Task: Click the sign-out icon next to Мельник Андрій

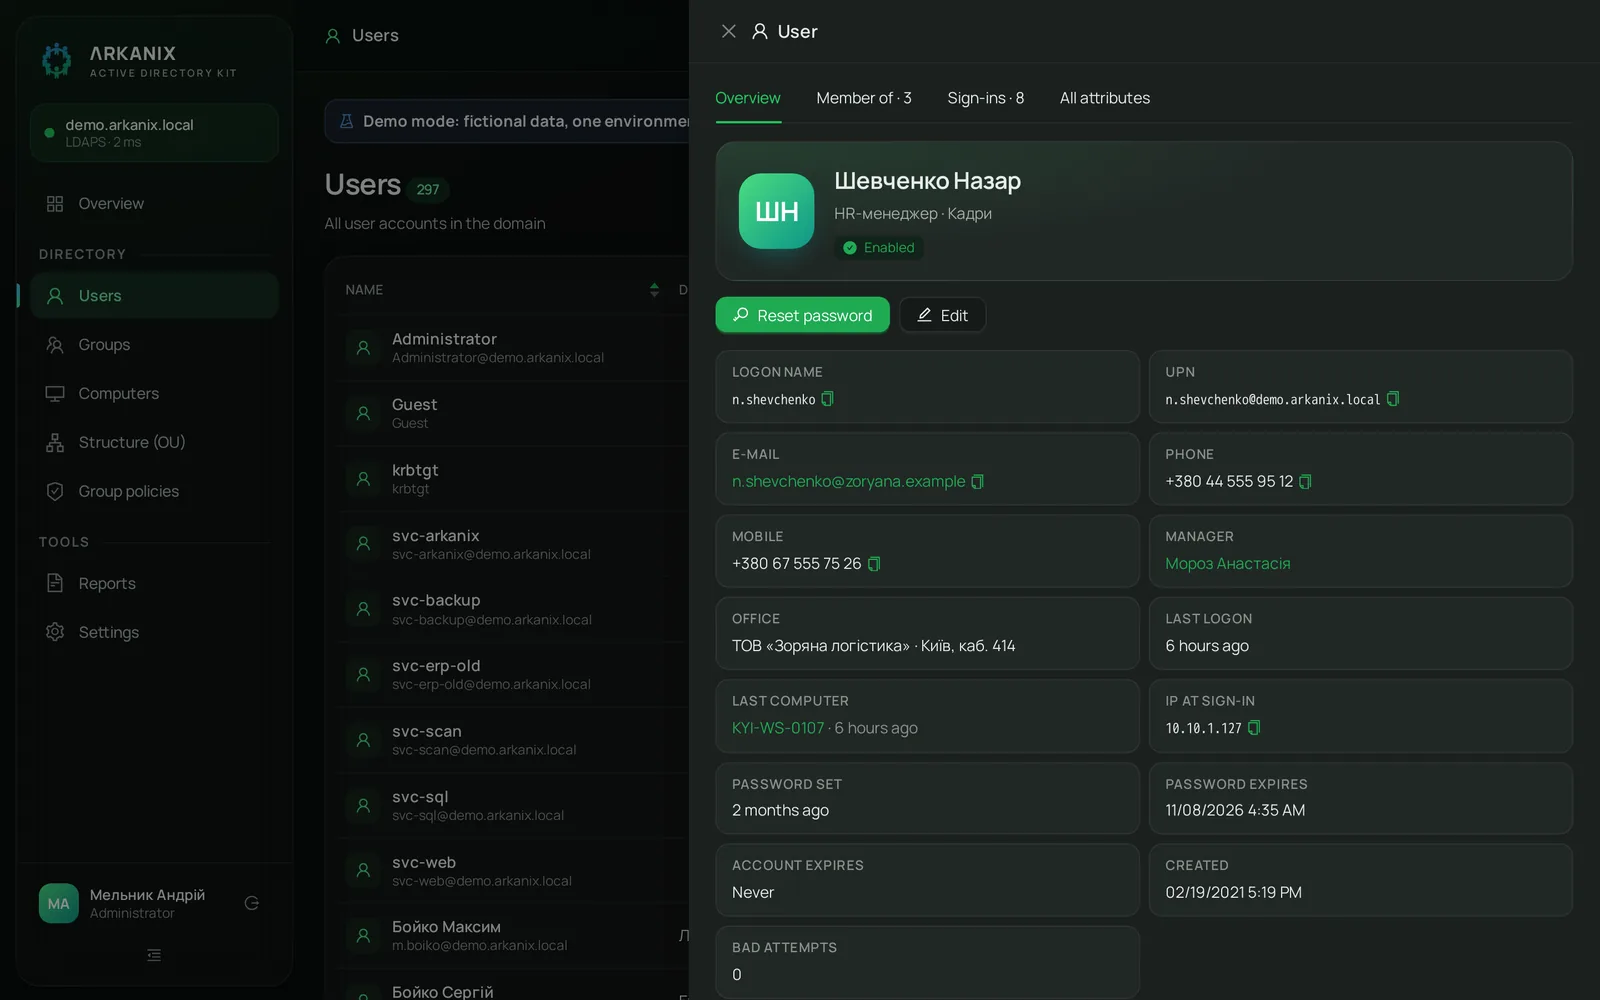Action: [252, 903]
